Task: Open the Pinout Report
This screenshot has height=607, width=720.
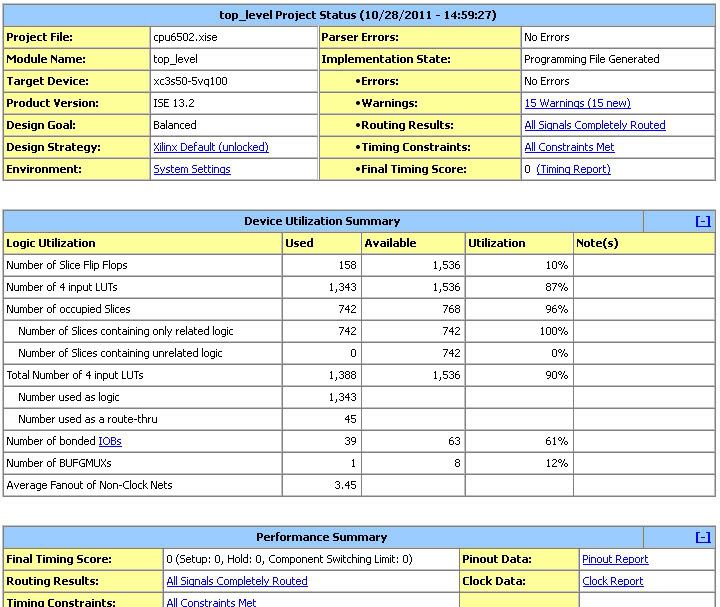Action: (614, 559)
